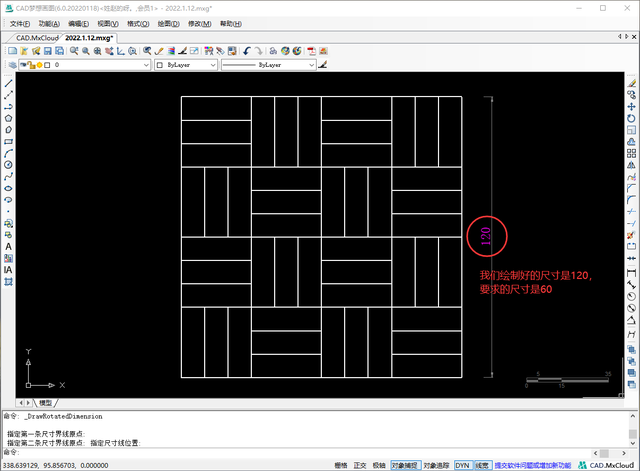640x471 pixels.
Task: Toggle 极轴 polar tracking in status bar
Action: [379, 465]
